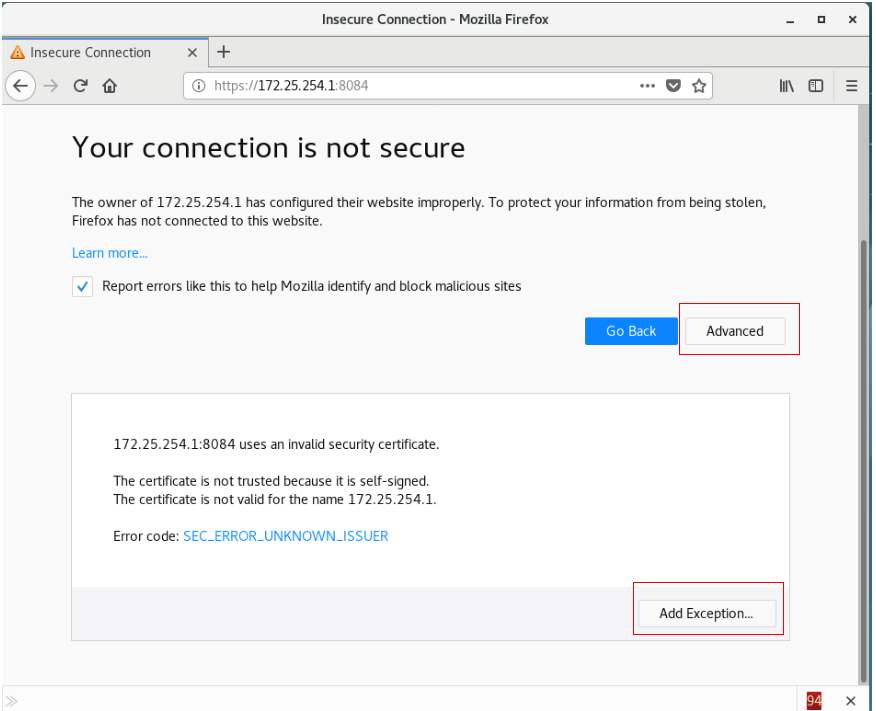
Task: Click the Add Exception button
Action: (707, 613)
